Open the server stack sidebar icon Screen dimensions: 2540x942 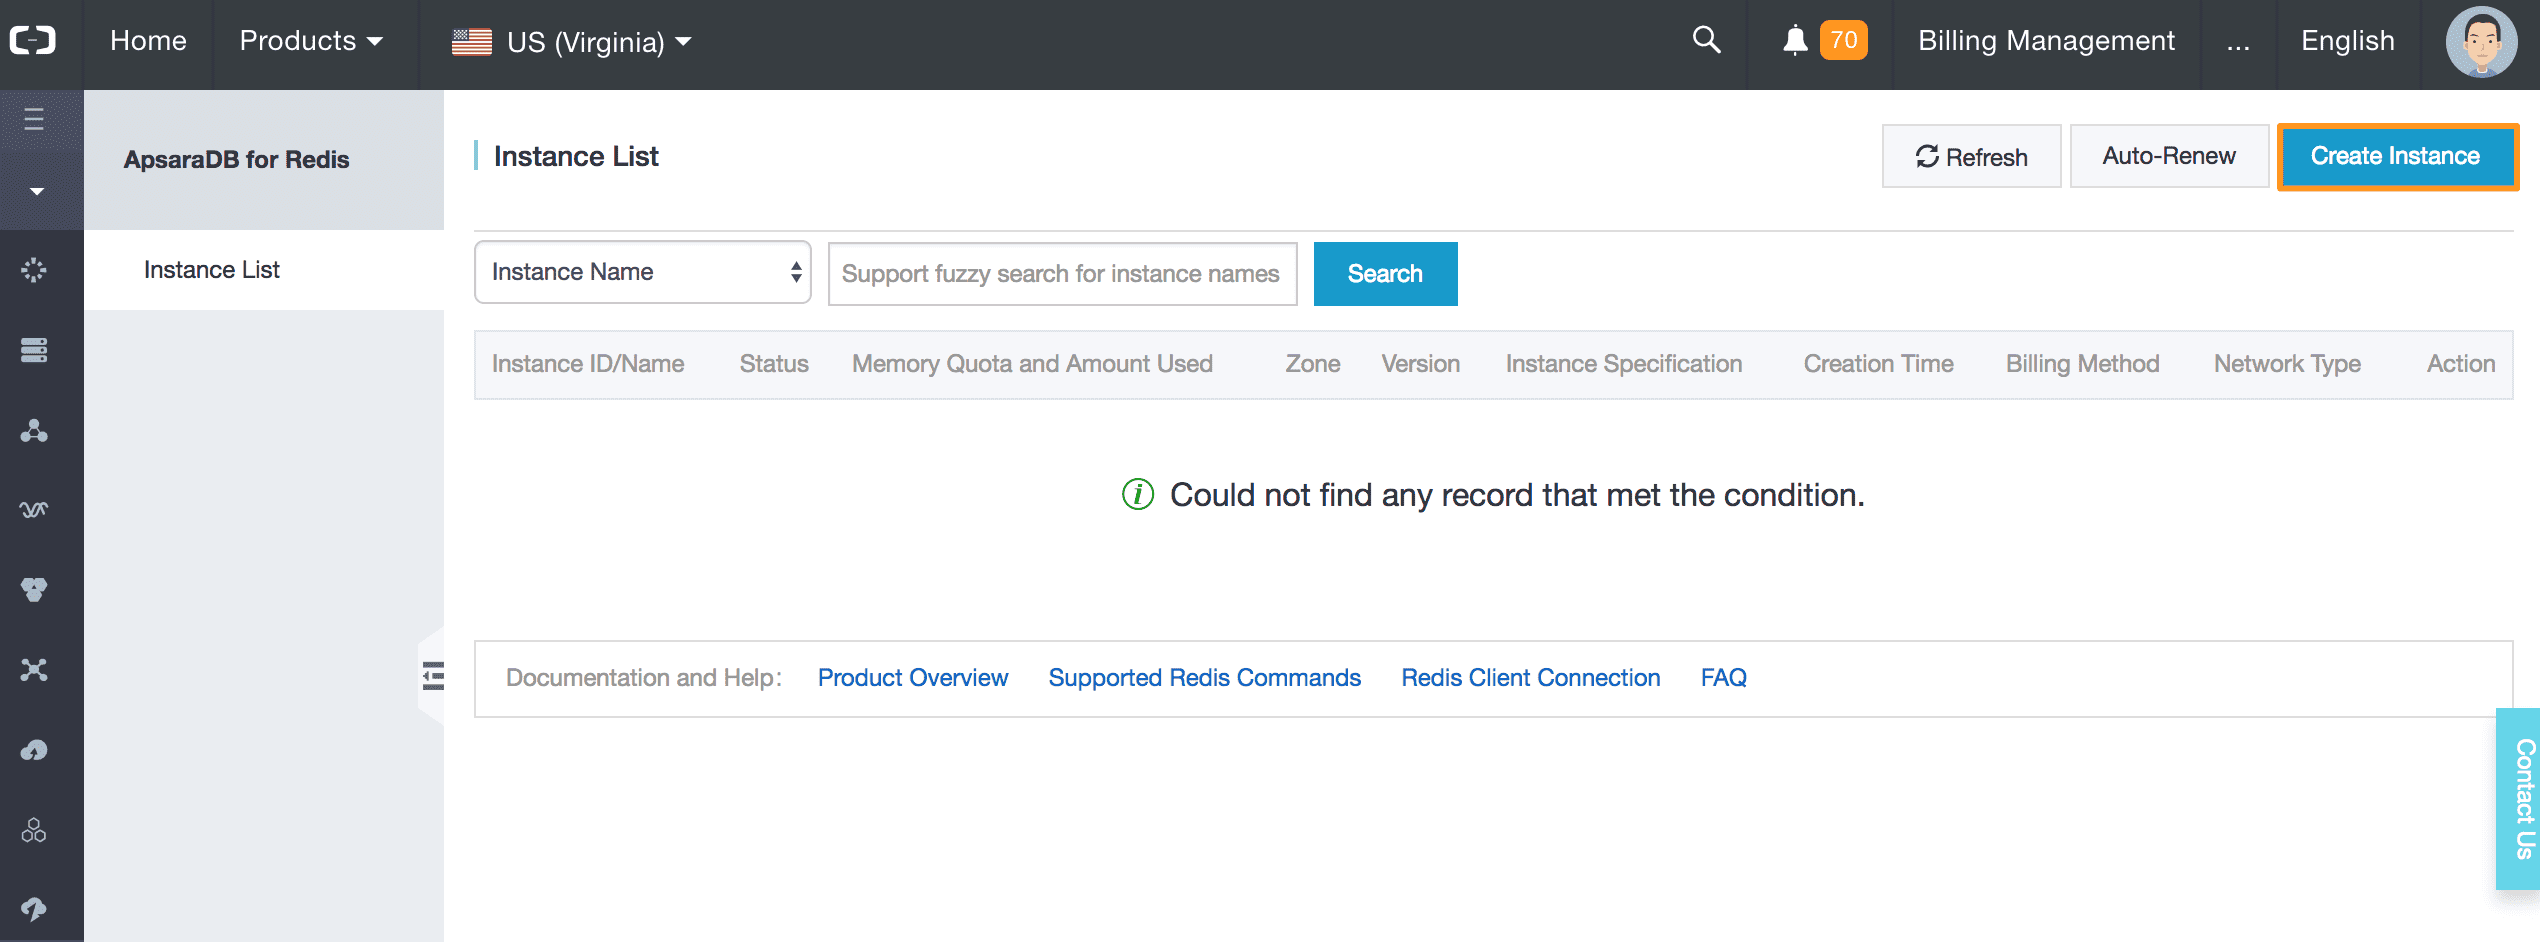coord(34,350)
